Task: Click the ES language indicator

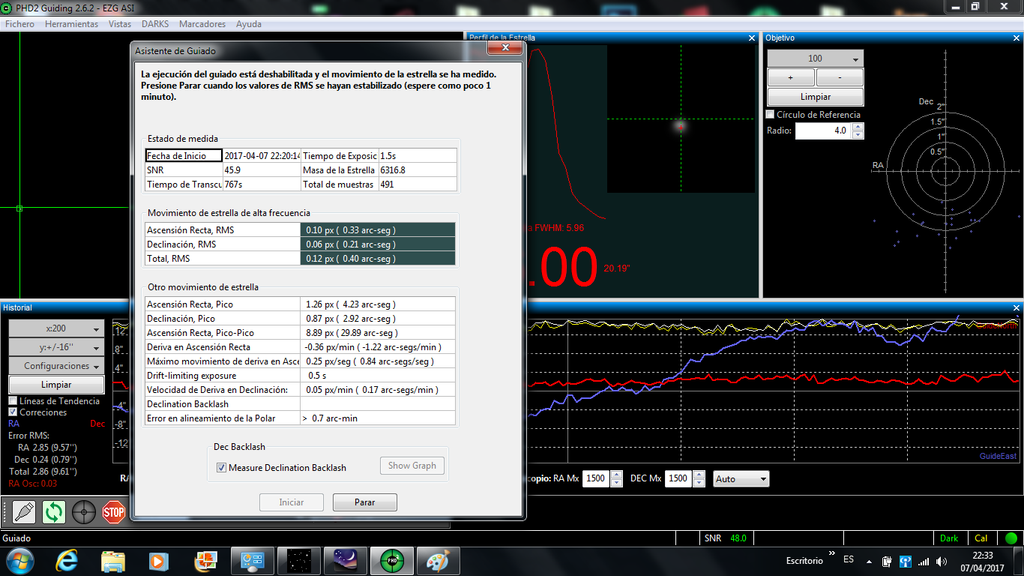Action: (x=848, y=560)
